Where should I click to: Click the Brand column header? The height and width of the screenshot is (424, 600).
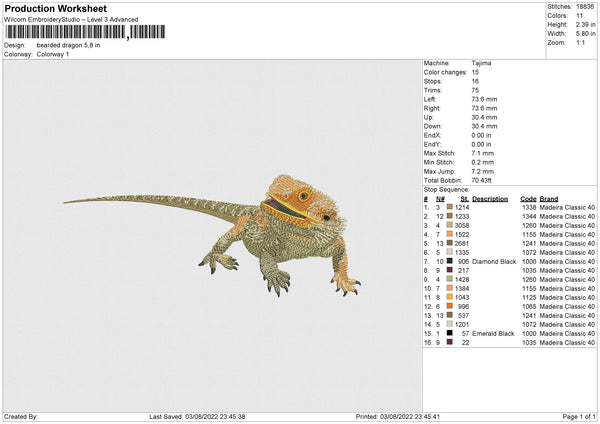(x=549, y=198)
